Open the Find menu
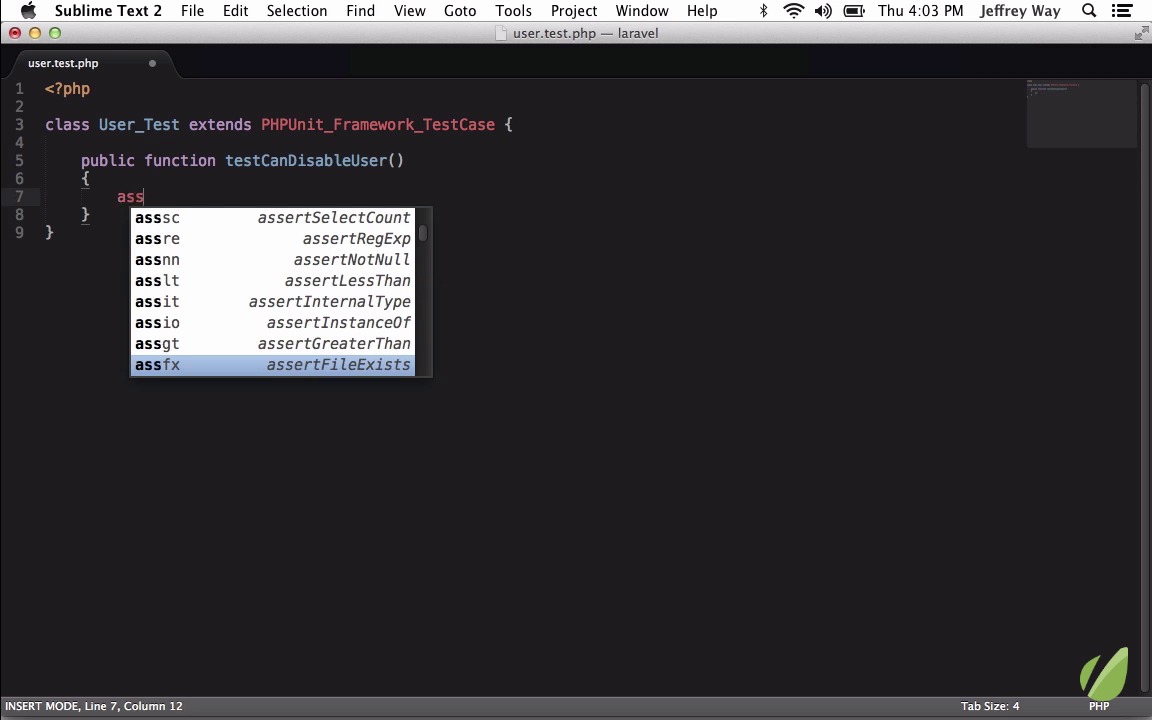The width and height of the screenshot is (1152, 720). (x=360, y=11)
